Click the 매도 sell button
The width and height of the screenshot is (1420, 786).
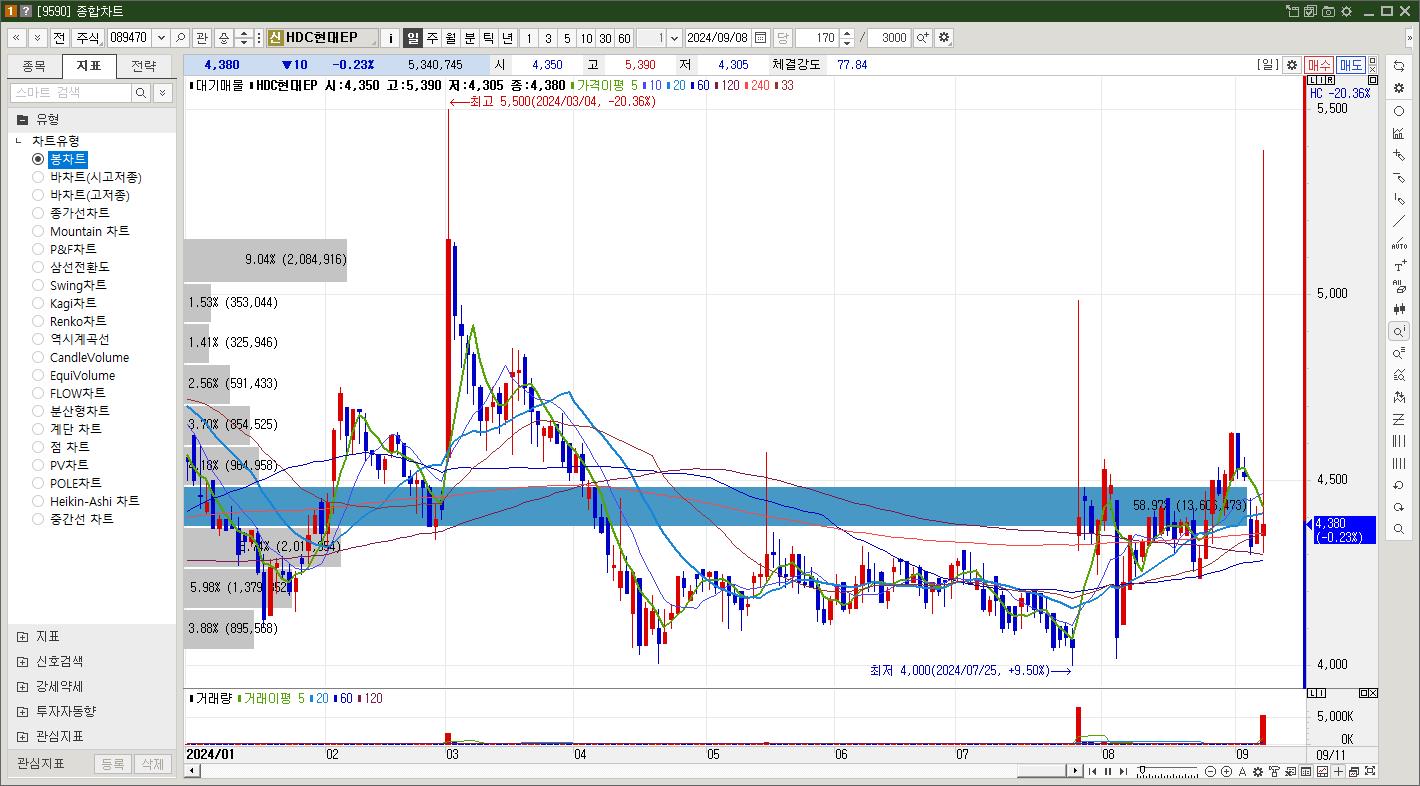tap(1351, 65)
